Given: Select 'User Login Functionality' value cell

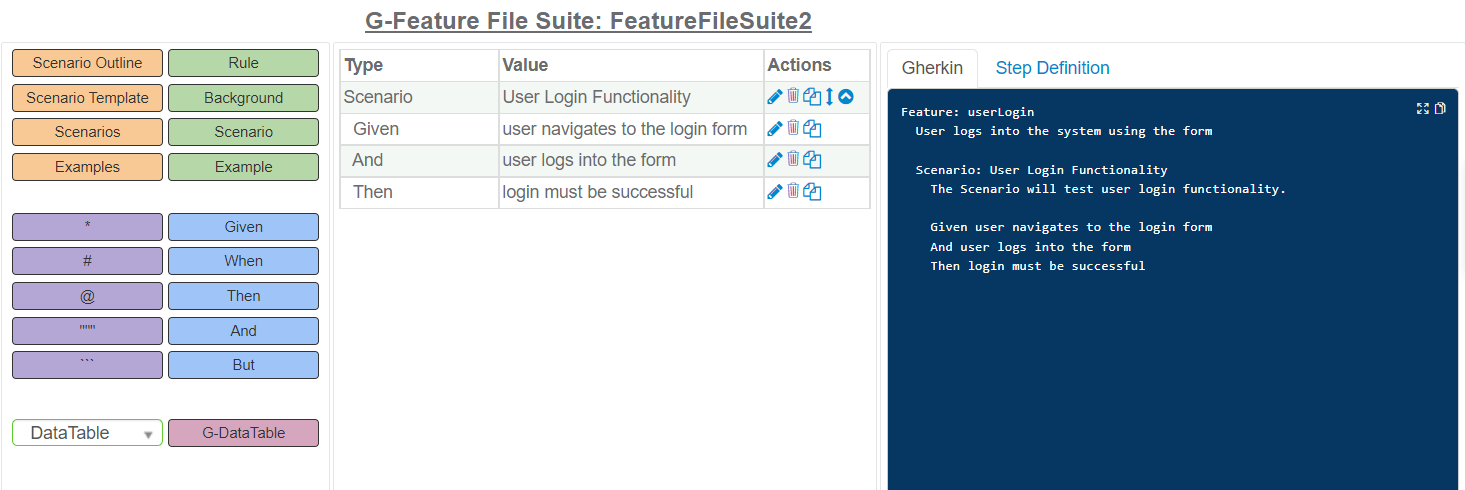Looking at the screenshot, I should pos(631,97).
